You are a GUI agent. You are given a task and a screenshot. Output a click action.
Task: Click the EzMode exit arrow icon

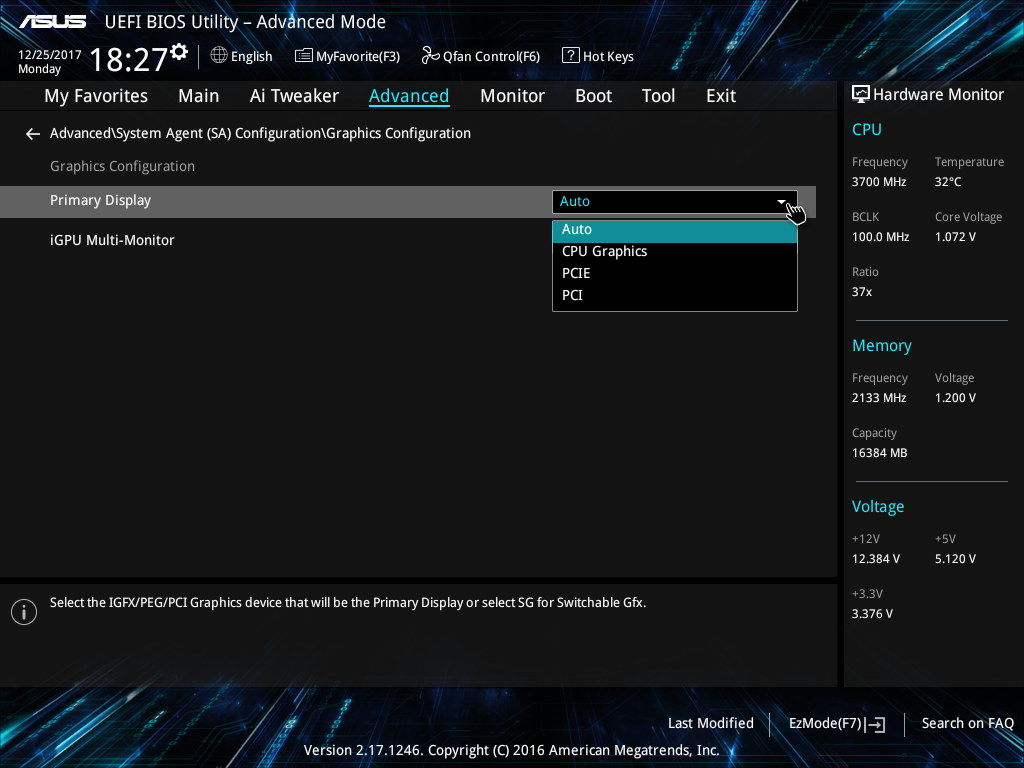(875, 724)
